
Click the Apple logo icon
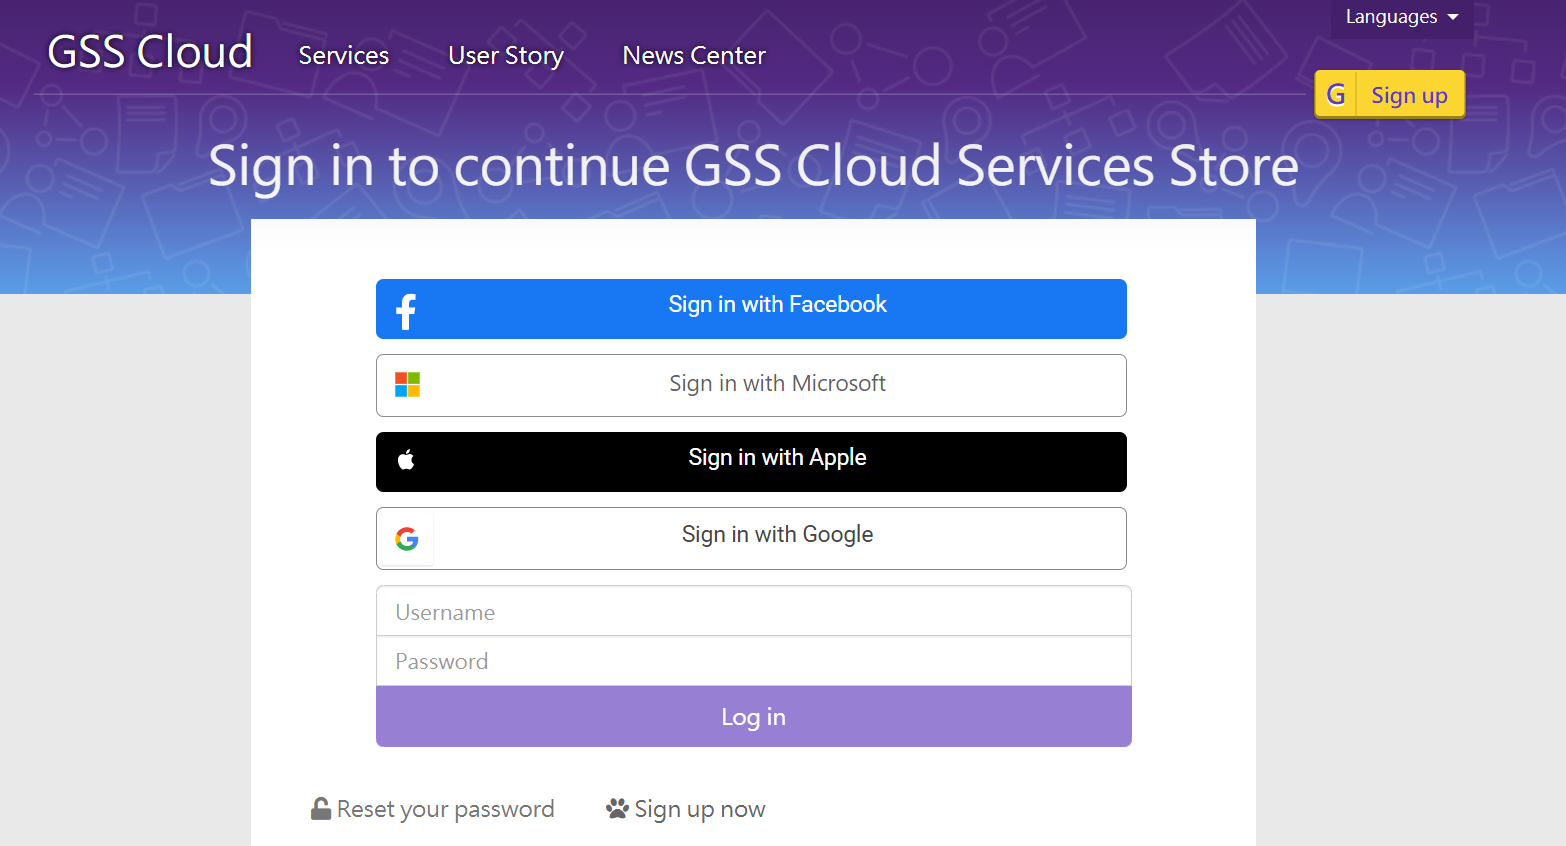(x=406, y=460)
